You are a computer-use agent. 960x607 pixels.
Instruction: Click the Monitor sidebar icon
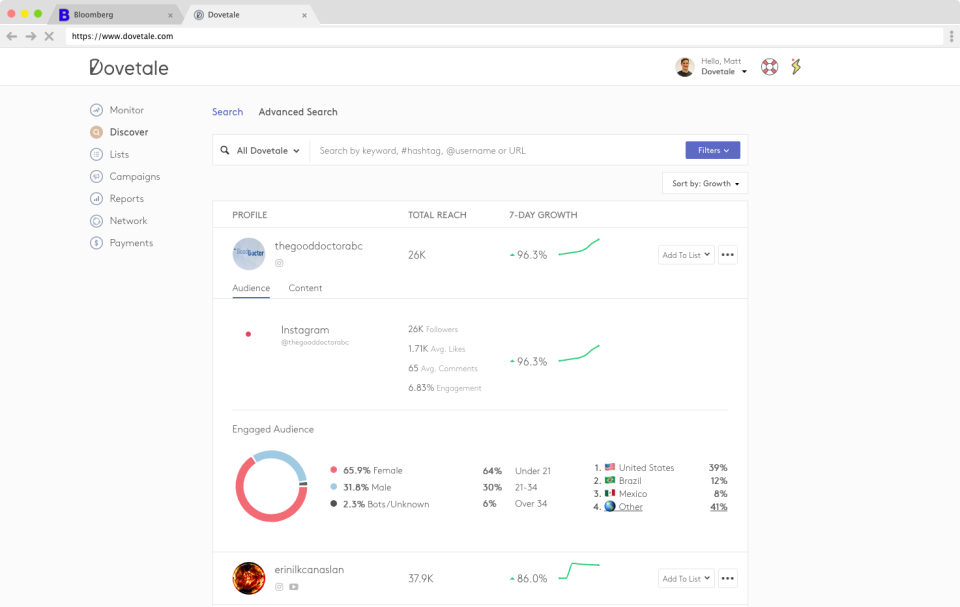(x=96, y=110)
